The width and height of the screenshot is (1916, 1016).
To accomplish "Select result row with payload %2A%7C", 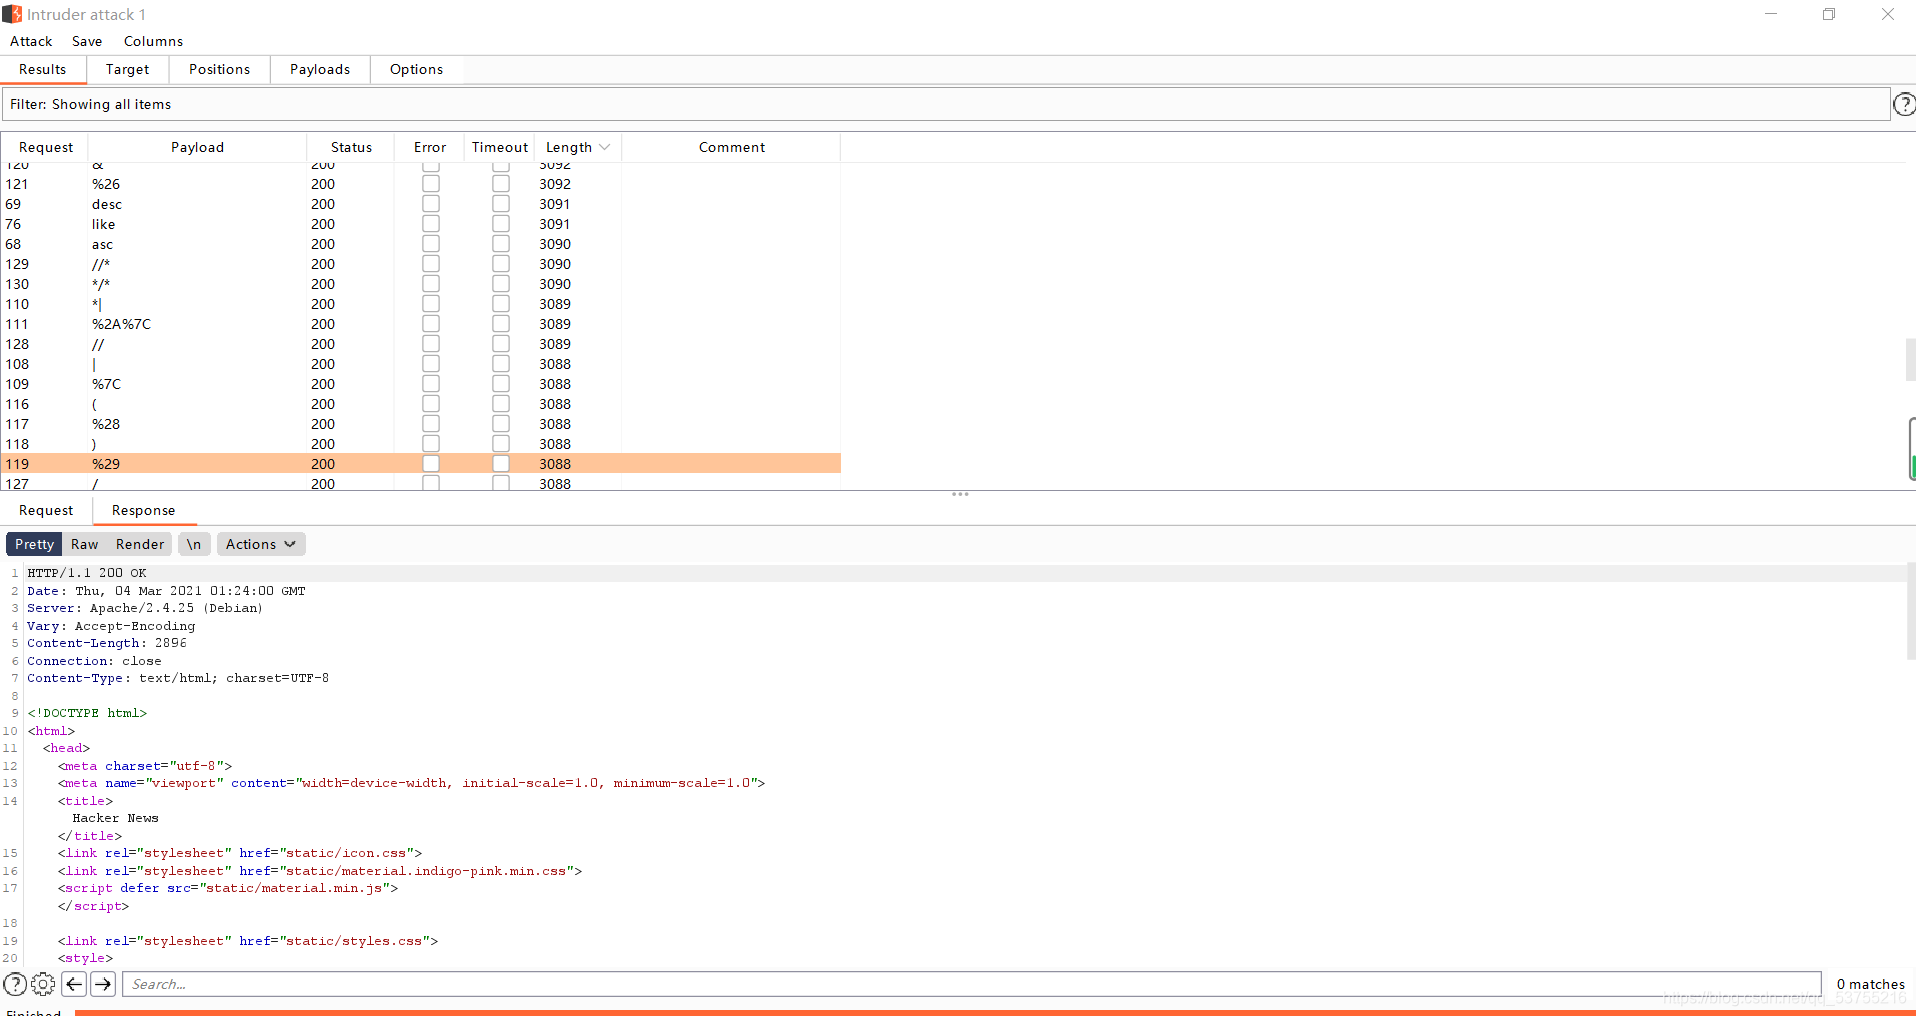I will pos(421,324).
